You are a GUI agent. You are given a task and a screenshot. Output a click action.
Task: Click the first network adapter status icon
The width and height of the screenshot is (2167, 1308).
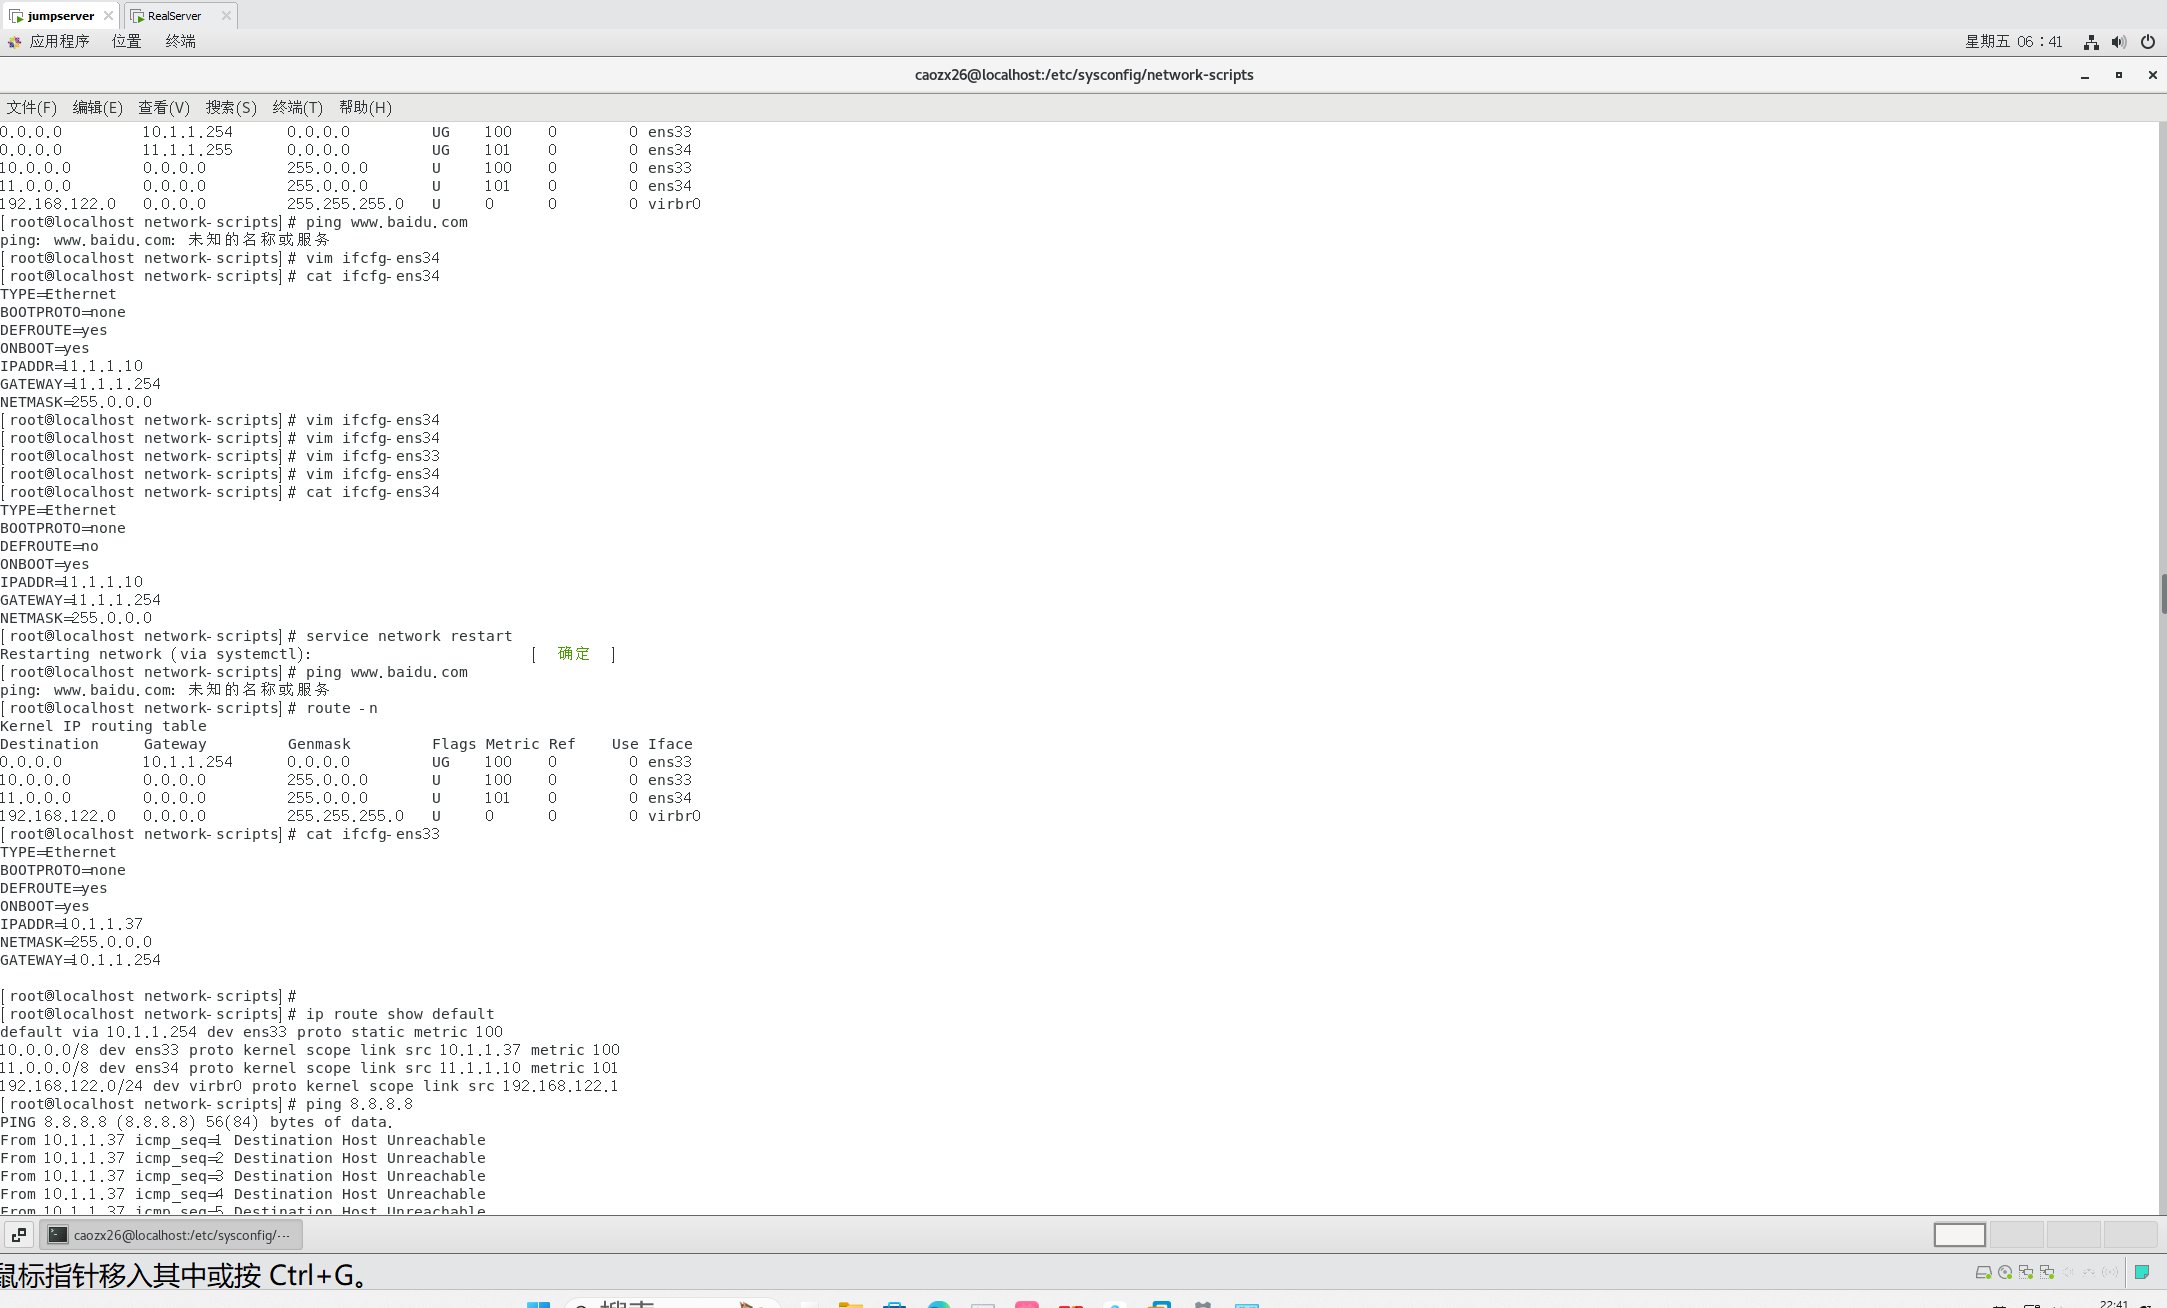[x=2026, y=1272]
